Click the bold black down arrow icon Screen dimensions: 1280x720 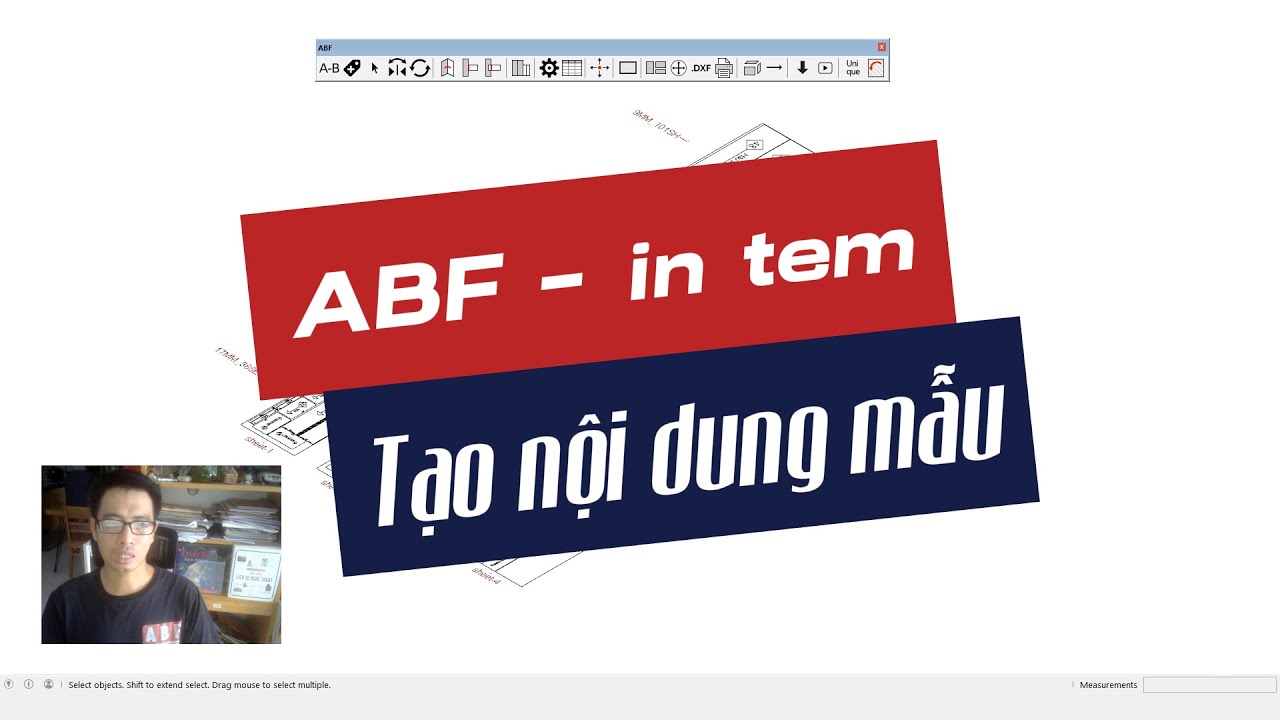tap(802, 68)
